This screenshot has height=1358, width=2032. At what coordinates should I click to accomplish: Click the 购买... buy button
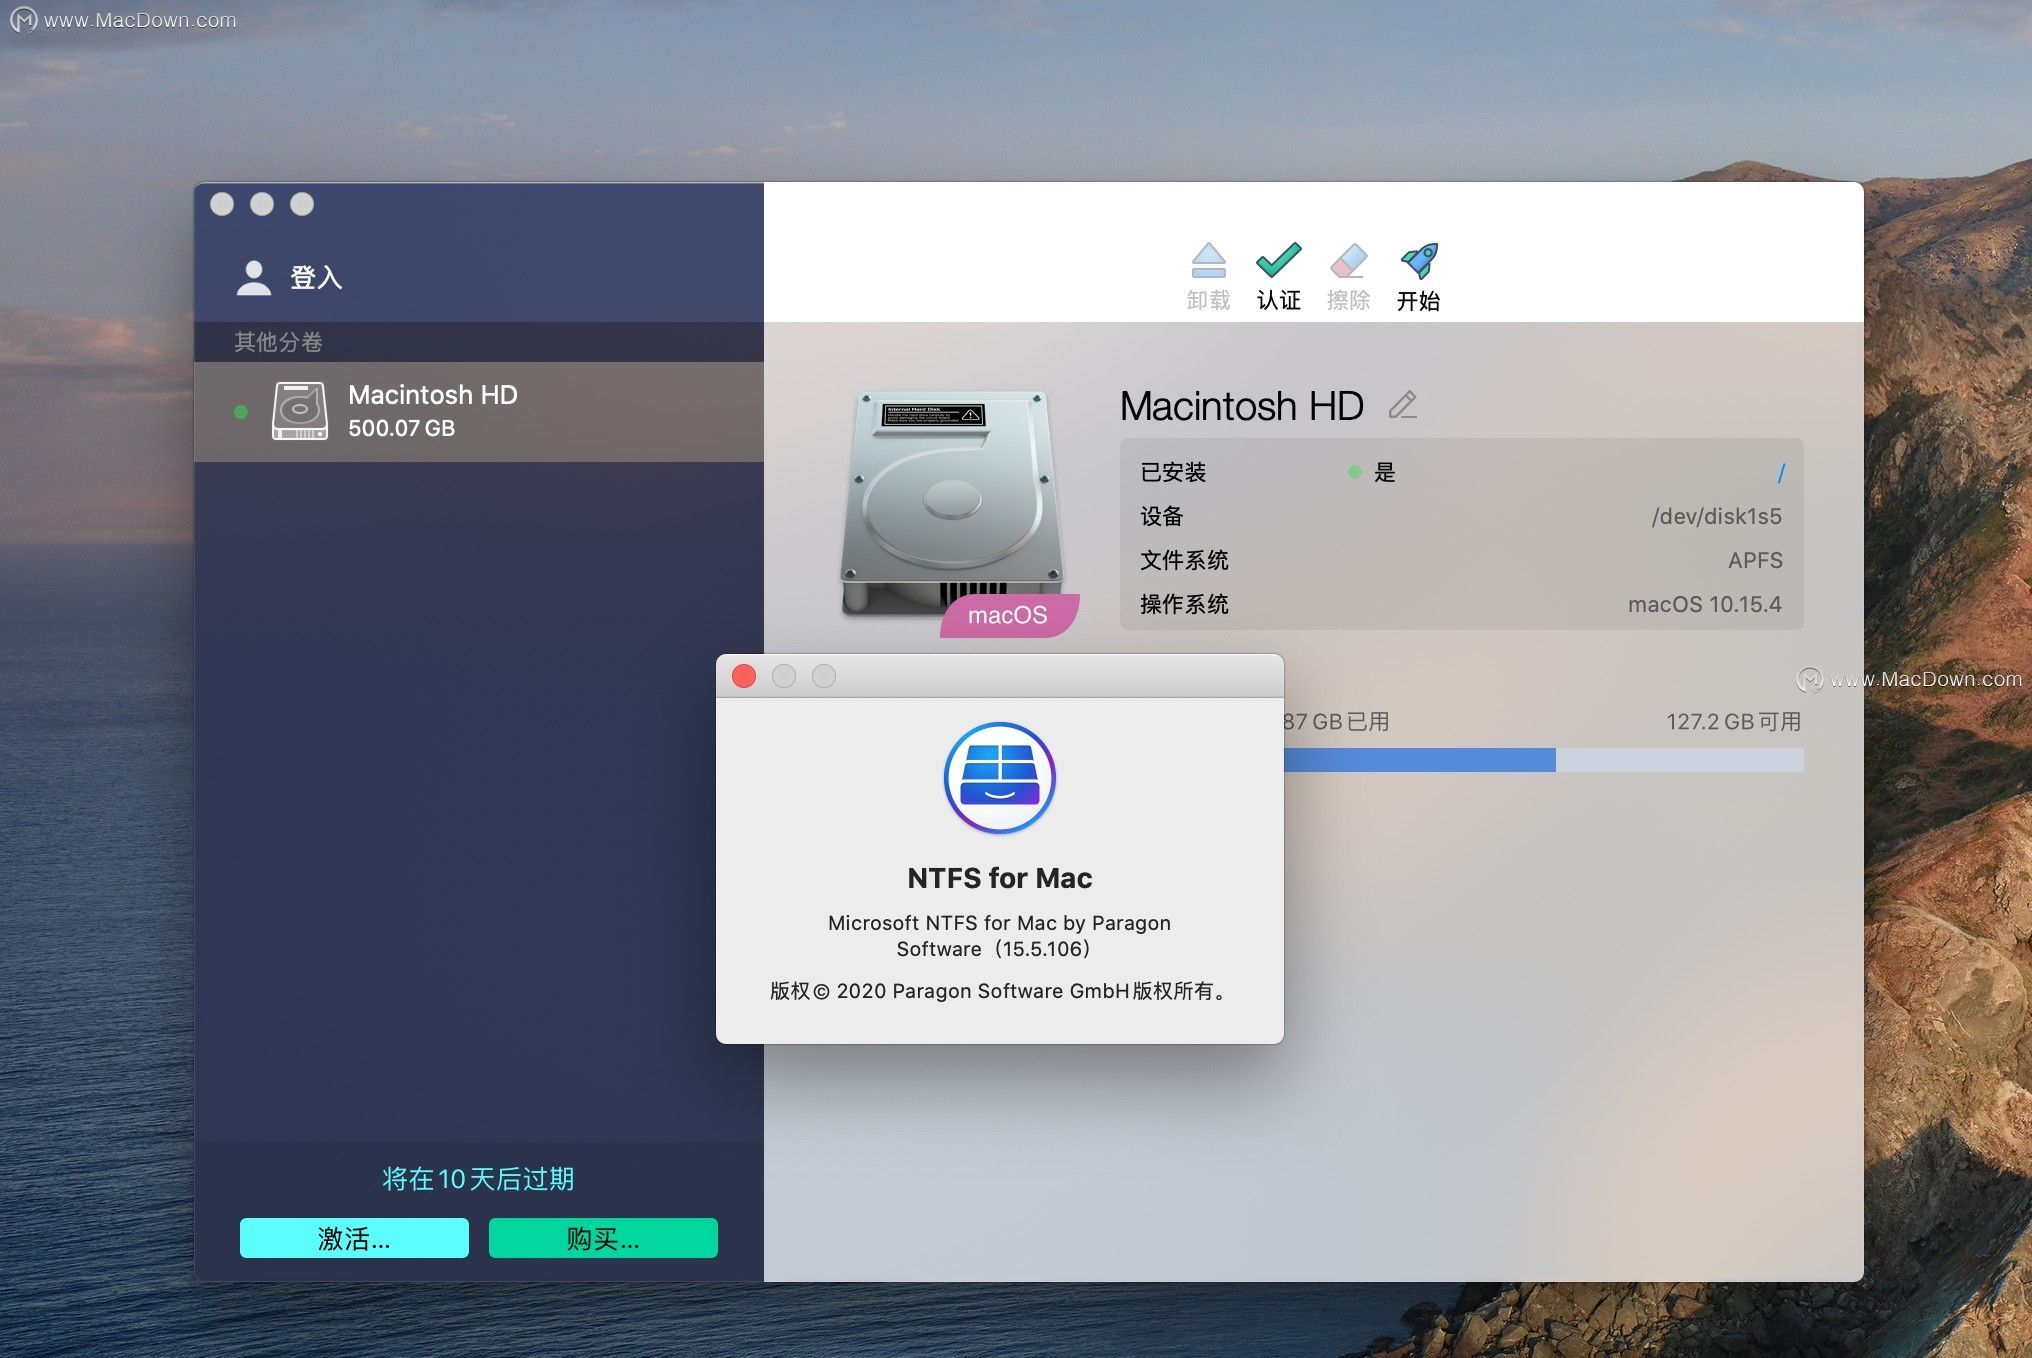[603, 1238]
